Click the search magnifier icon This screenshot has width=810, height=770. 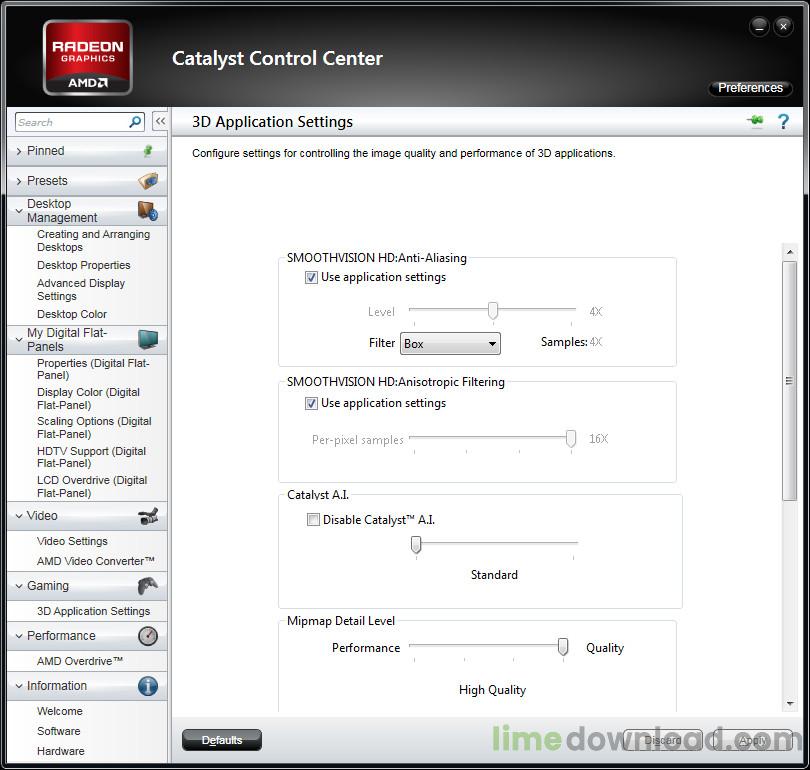click(x=135, y=122)
